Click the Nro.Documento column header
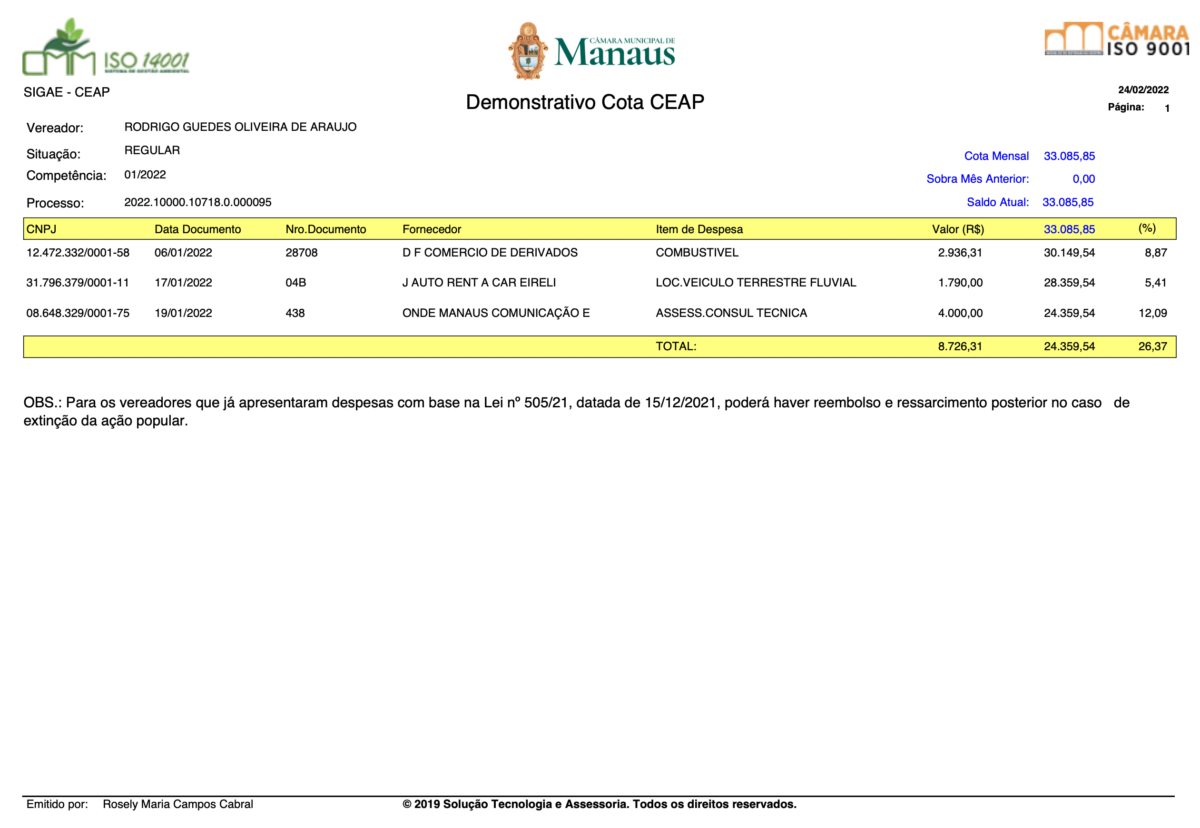 (x=326, y=229)
